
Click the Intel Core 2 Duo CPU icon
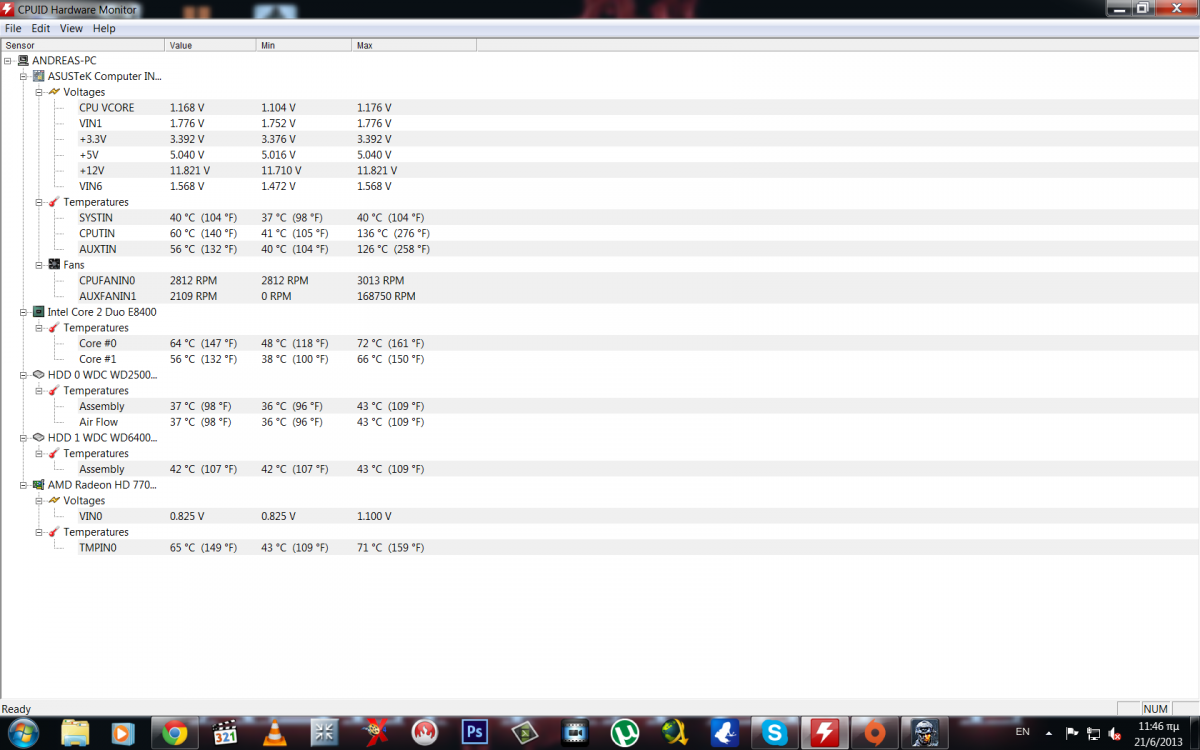(x=39, y=312)
